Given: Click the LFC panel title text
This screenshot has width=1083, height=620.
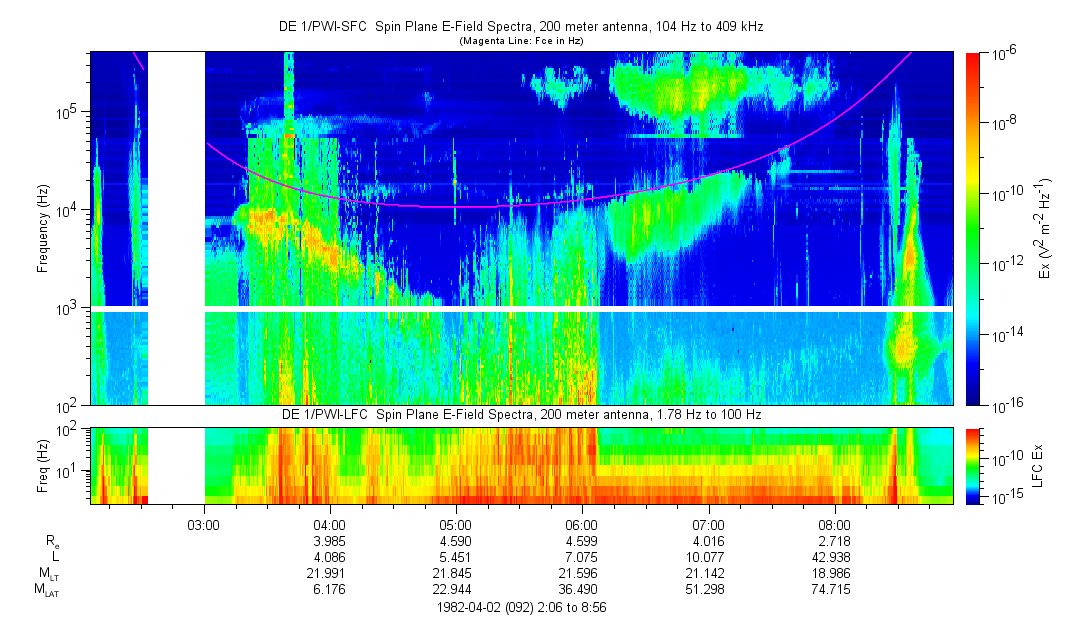Looking at the screenshot, I should click(520, 414).
